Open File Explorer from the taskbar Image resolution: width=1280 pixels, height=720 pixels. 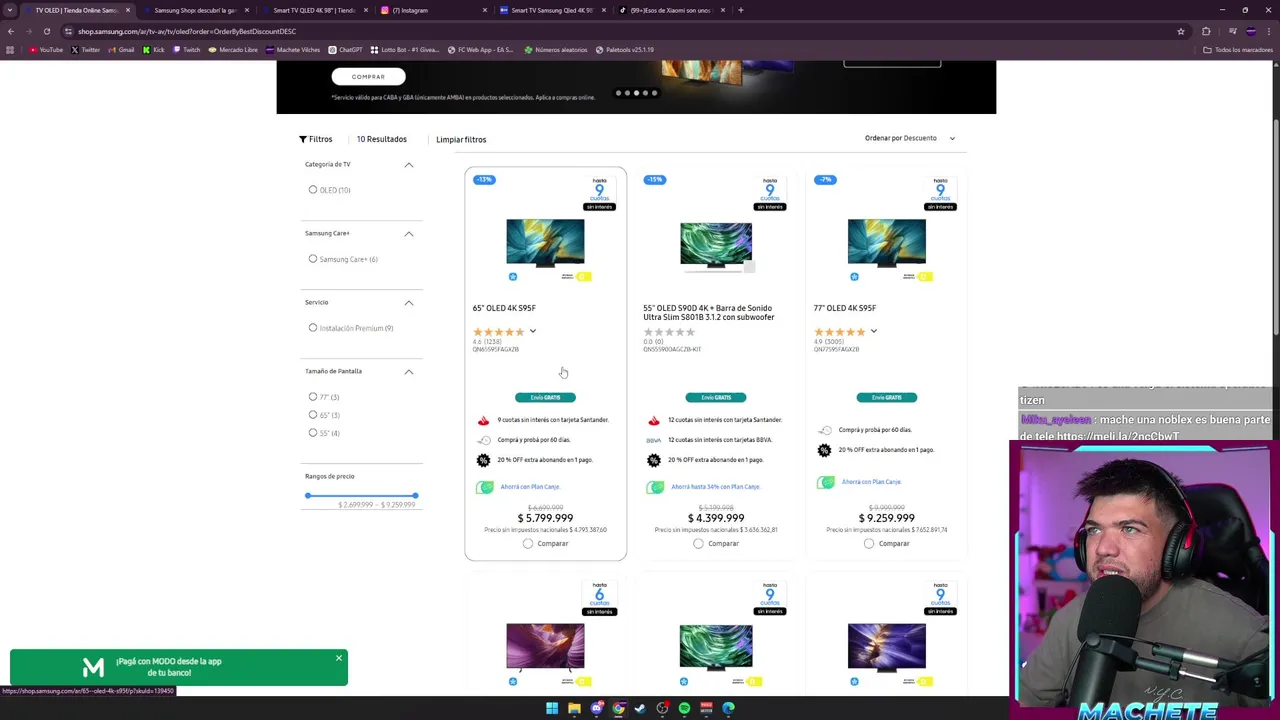(574, 708)
